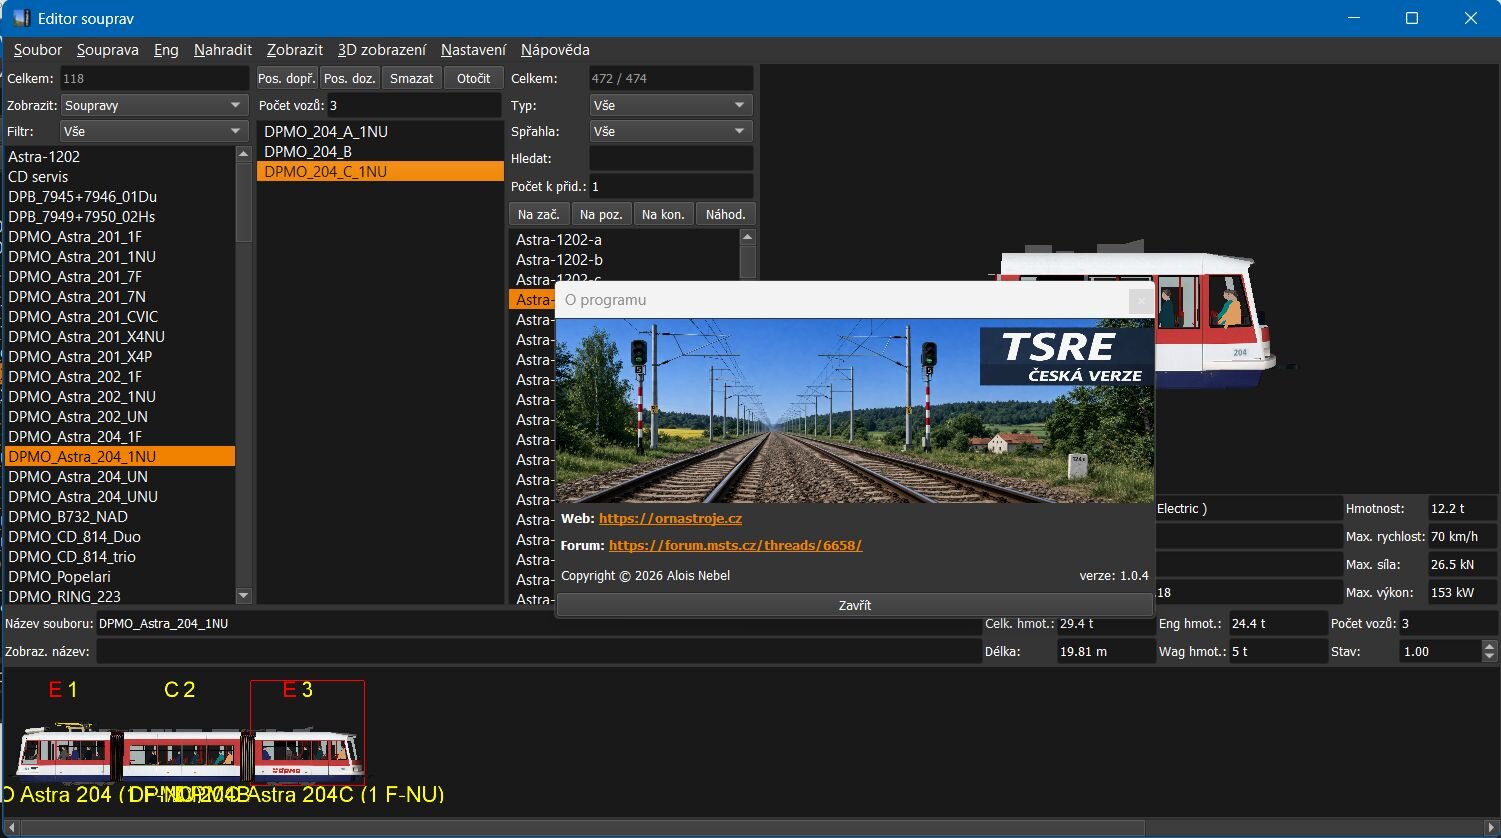Close the O programu dialog with X
This screenshot has width=1501, height=838.
1140,300
